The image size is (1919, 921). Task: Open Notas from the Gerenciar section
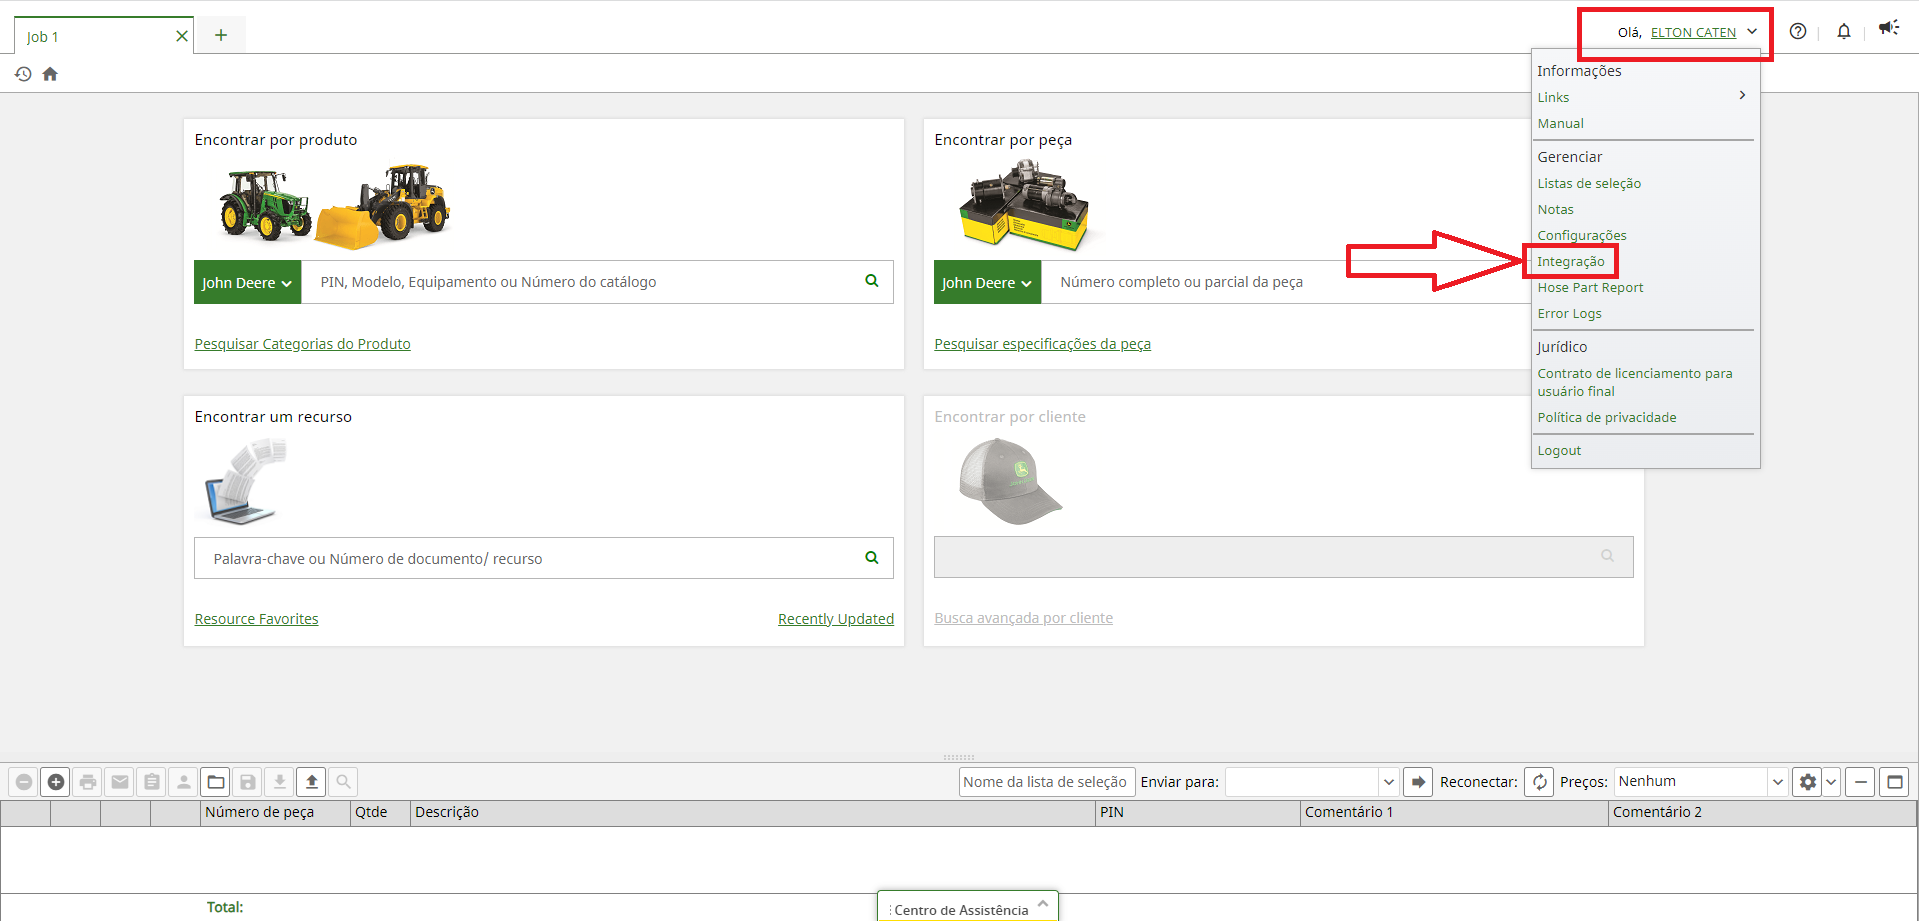coord(1555,209)
